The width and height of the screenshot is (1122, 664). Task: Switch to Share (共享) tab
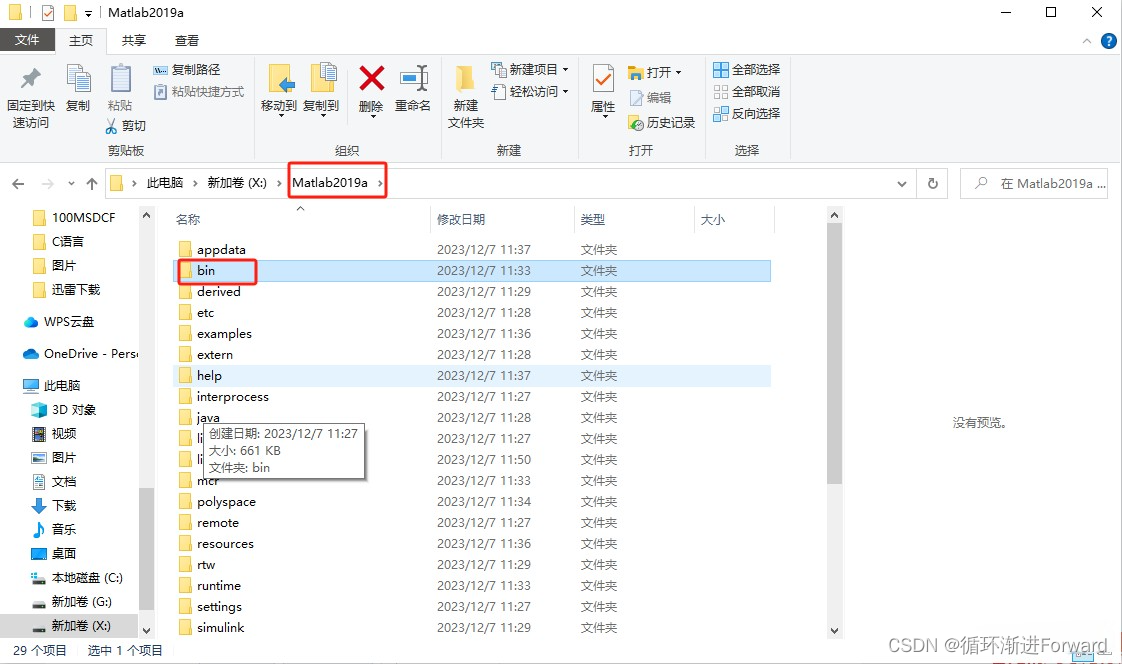[x=134, y=41]
